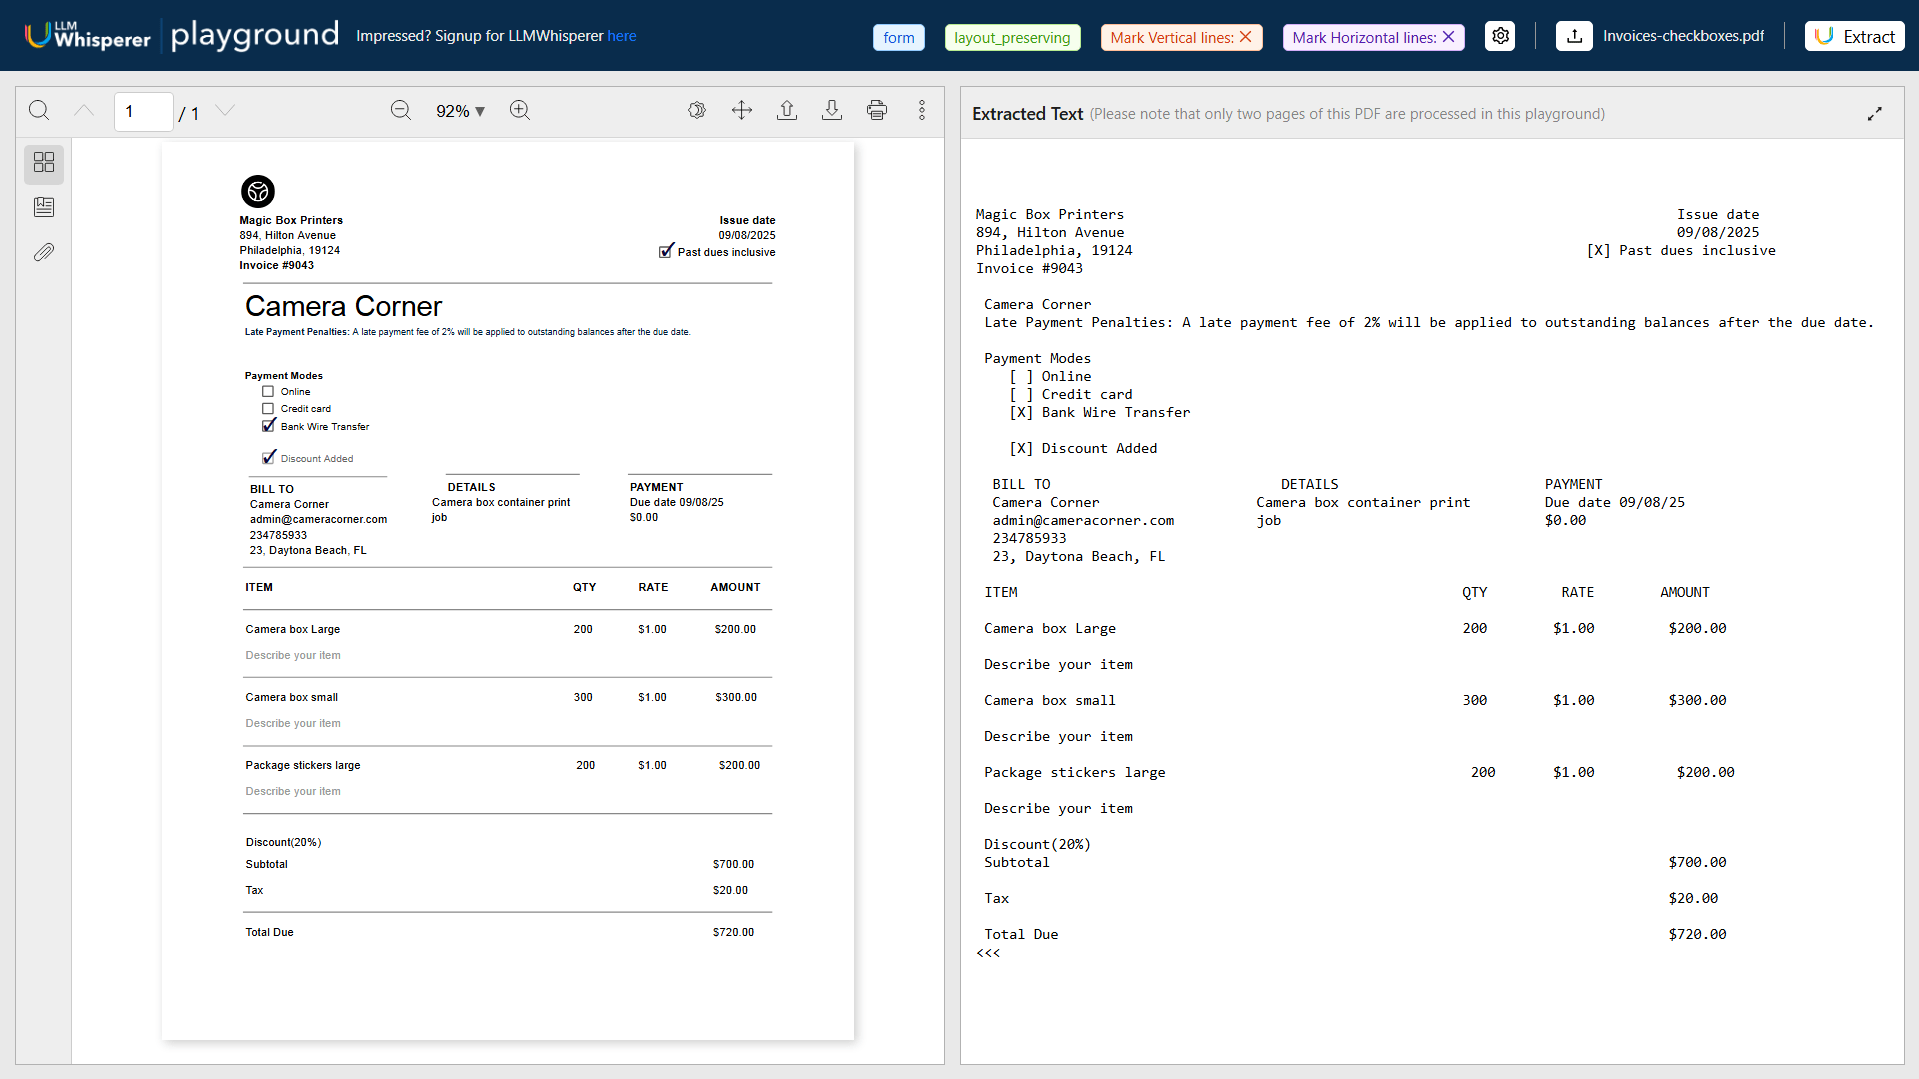
Task: Open the search tool in the PDF viewer
Action: [39, 110]
